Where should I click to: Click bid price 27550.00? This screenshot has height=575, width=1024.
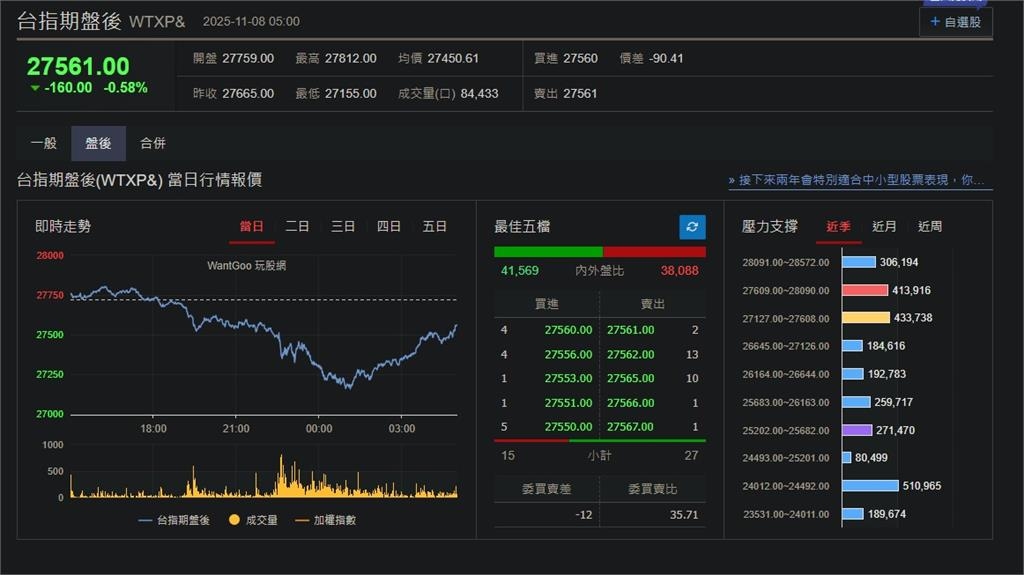coord(568,427)
